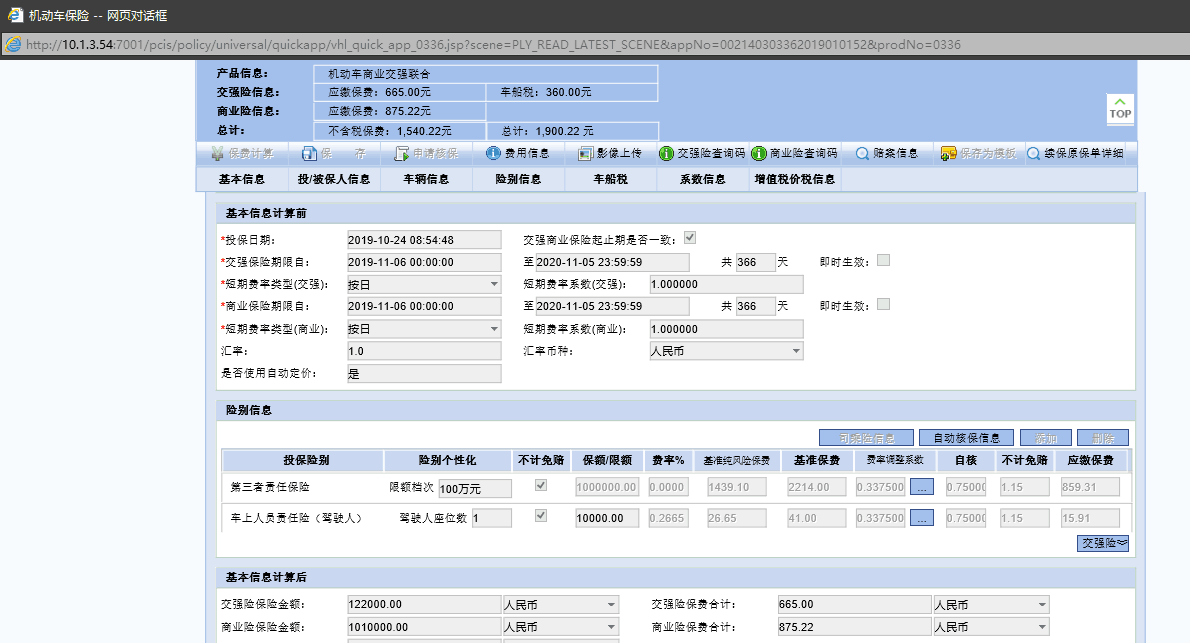This screenshot has width=1190, height=643.
Task: Click 保额/限额 field for 车上人员责任险
Action: coord(606,518)
